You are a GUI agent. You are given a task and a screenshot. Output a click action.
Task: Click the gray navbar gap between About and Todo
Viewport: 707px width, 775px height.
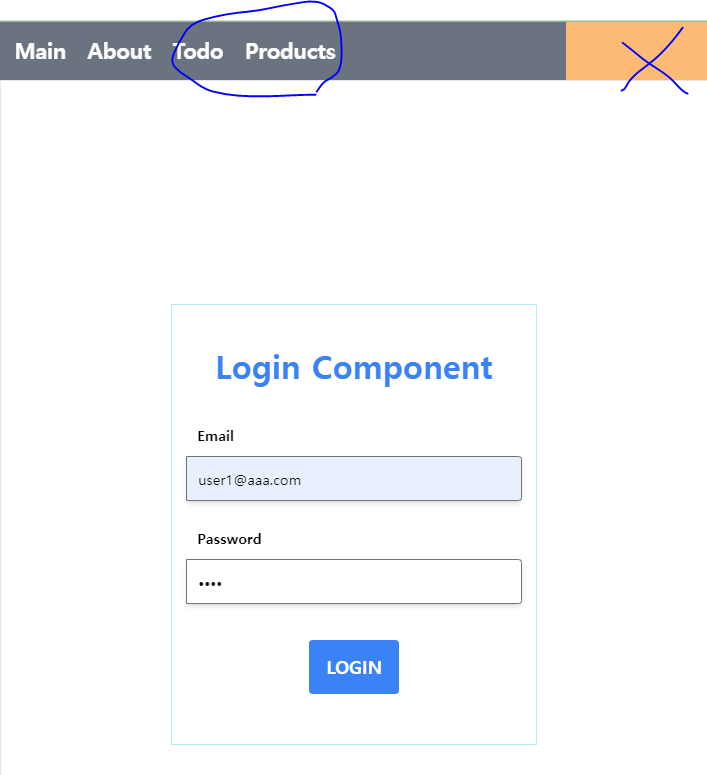point(162,51)
